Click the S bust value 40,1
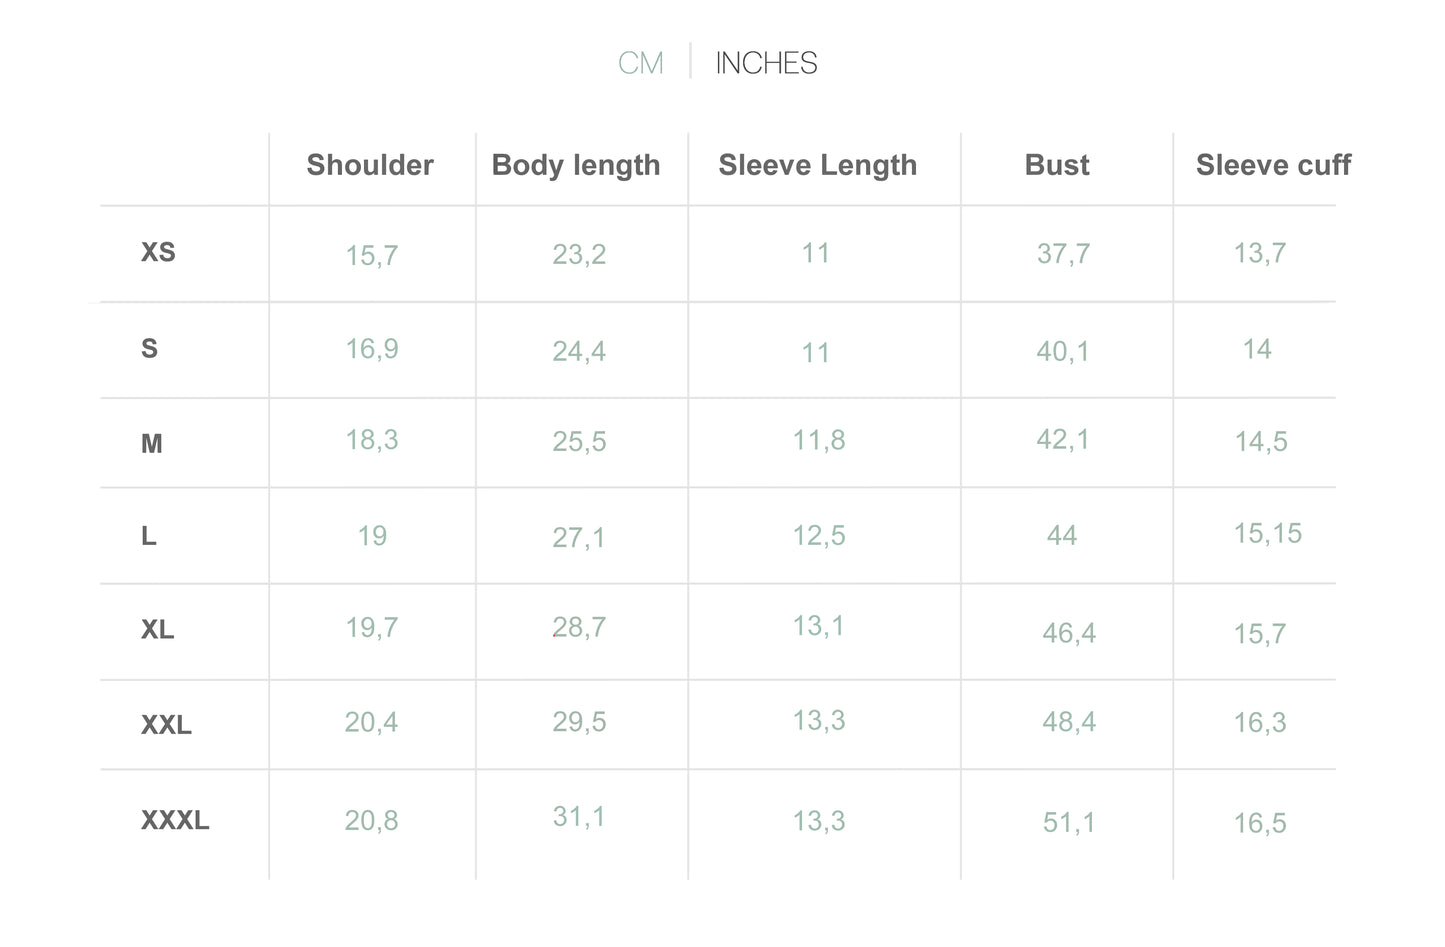 [1062, 352]
